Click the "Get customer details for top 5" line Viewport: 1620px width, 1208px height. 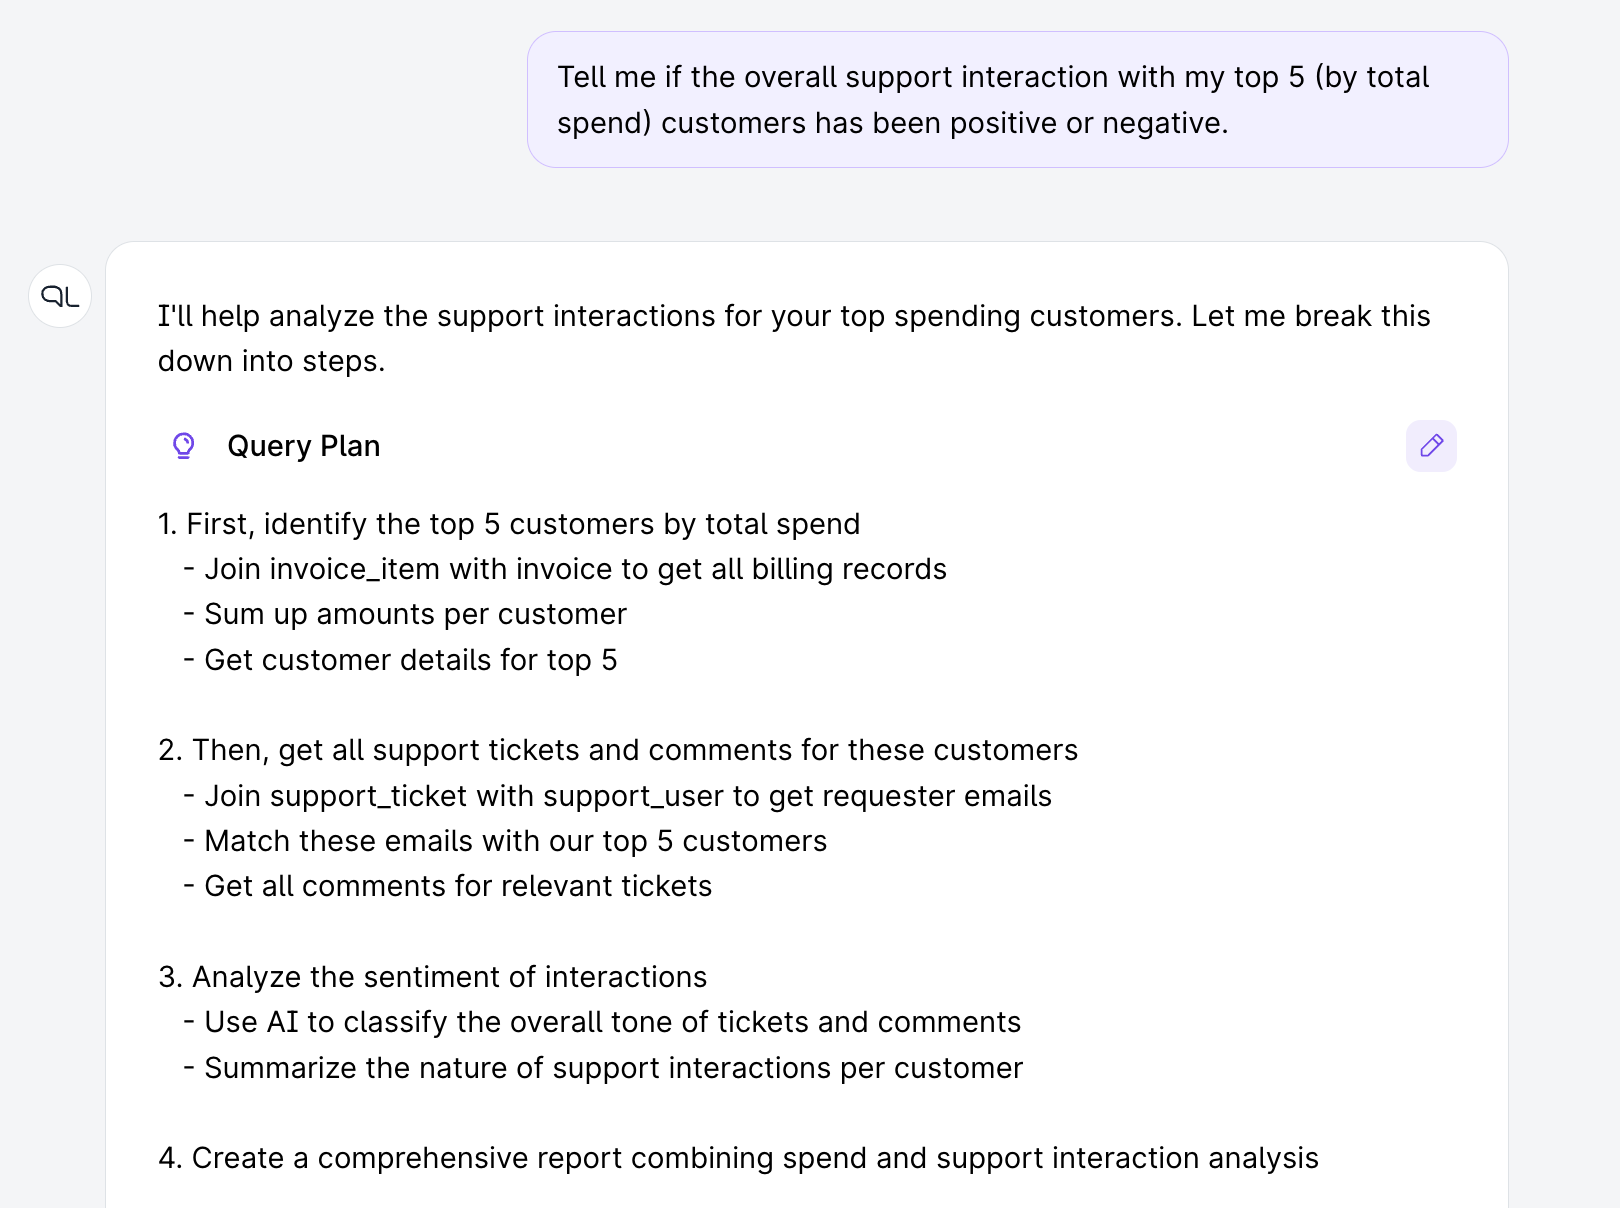(410, 660)
